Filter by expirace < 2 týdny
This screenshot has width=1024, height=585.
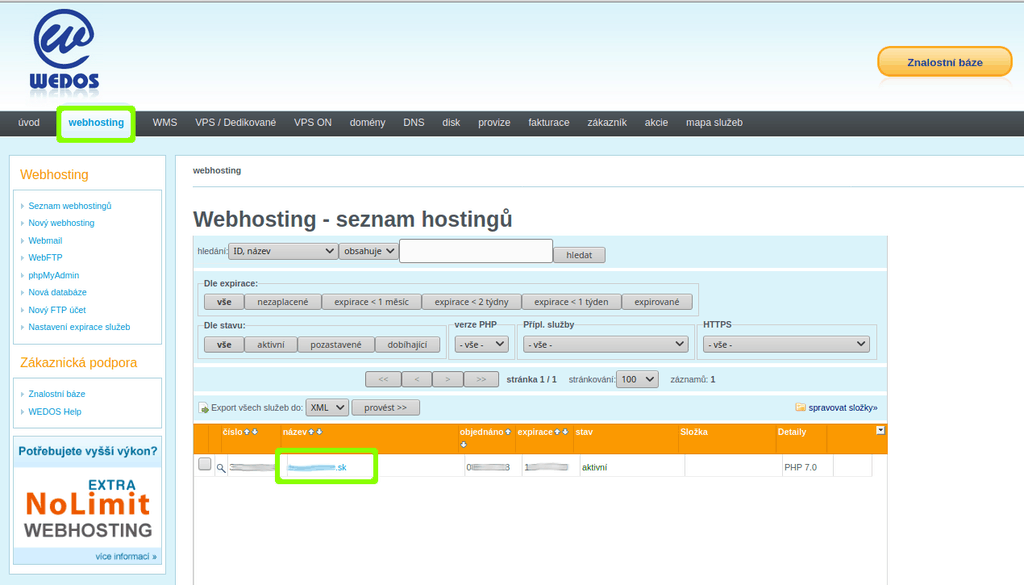click(x=472, y=302)
